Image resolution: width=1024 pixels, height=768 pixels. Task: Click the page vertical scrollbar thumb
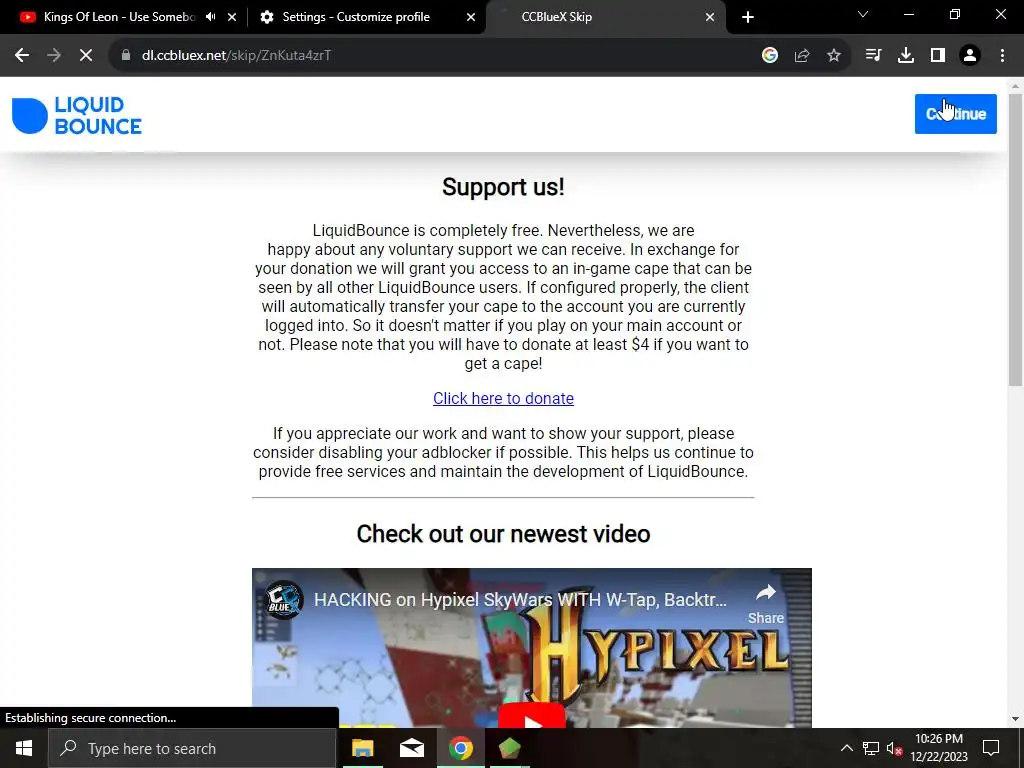[1015, 240]
